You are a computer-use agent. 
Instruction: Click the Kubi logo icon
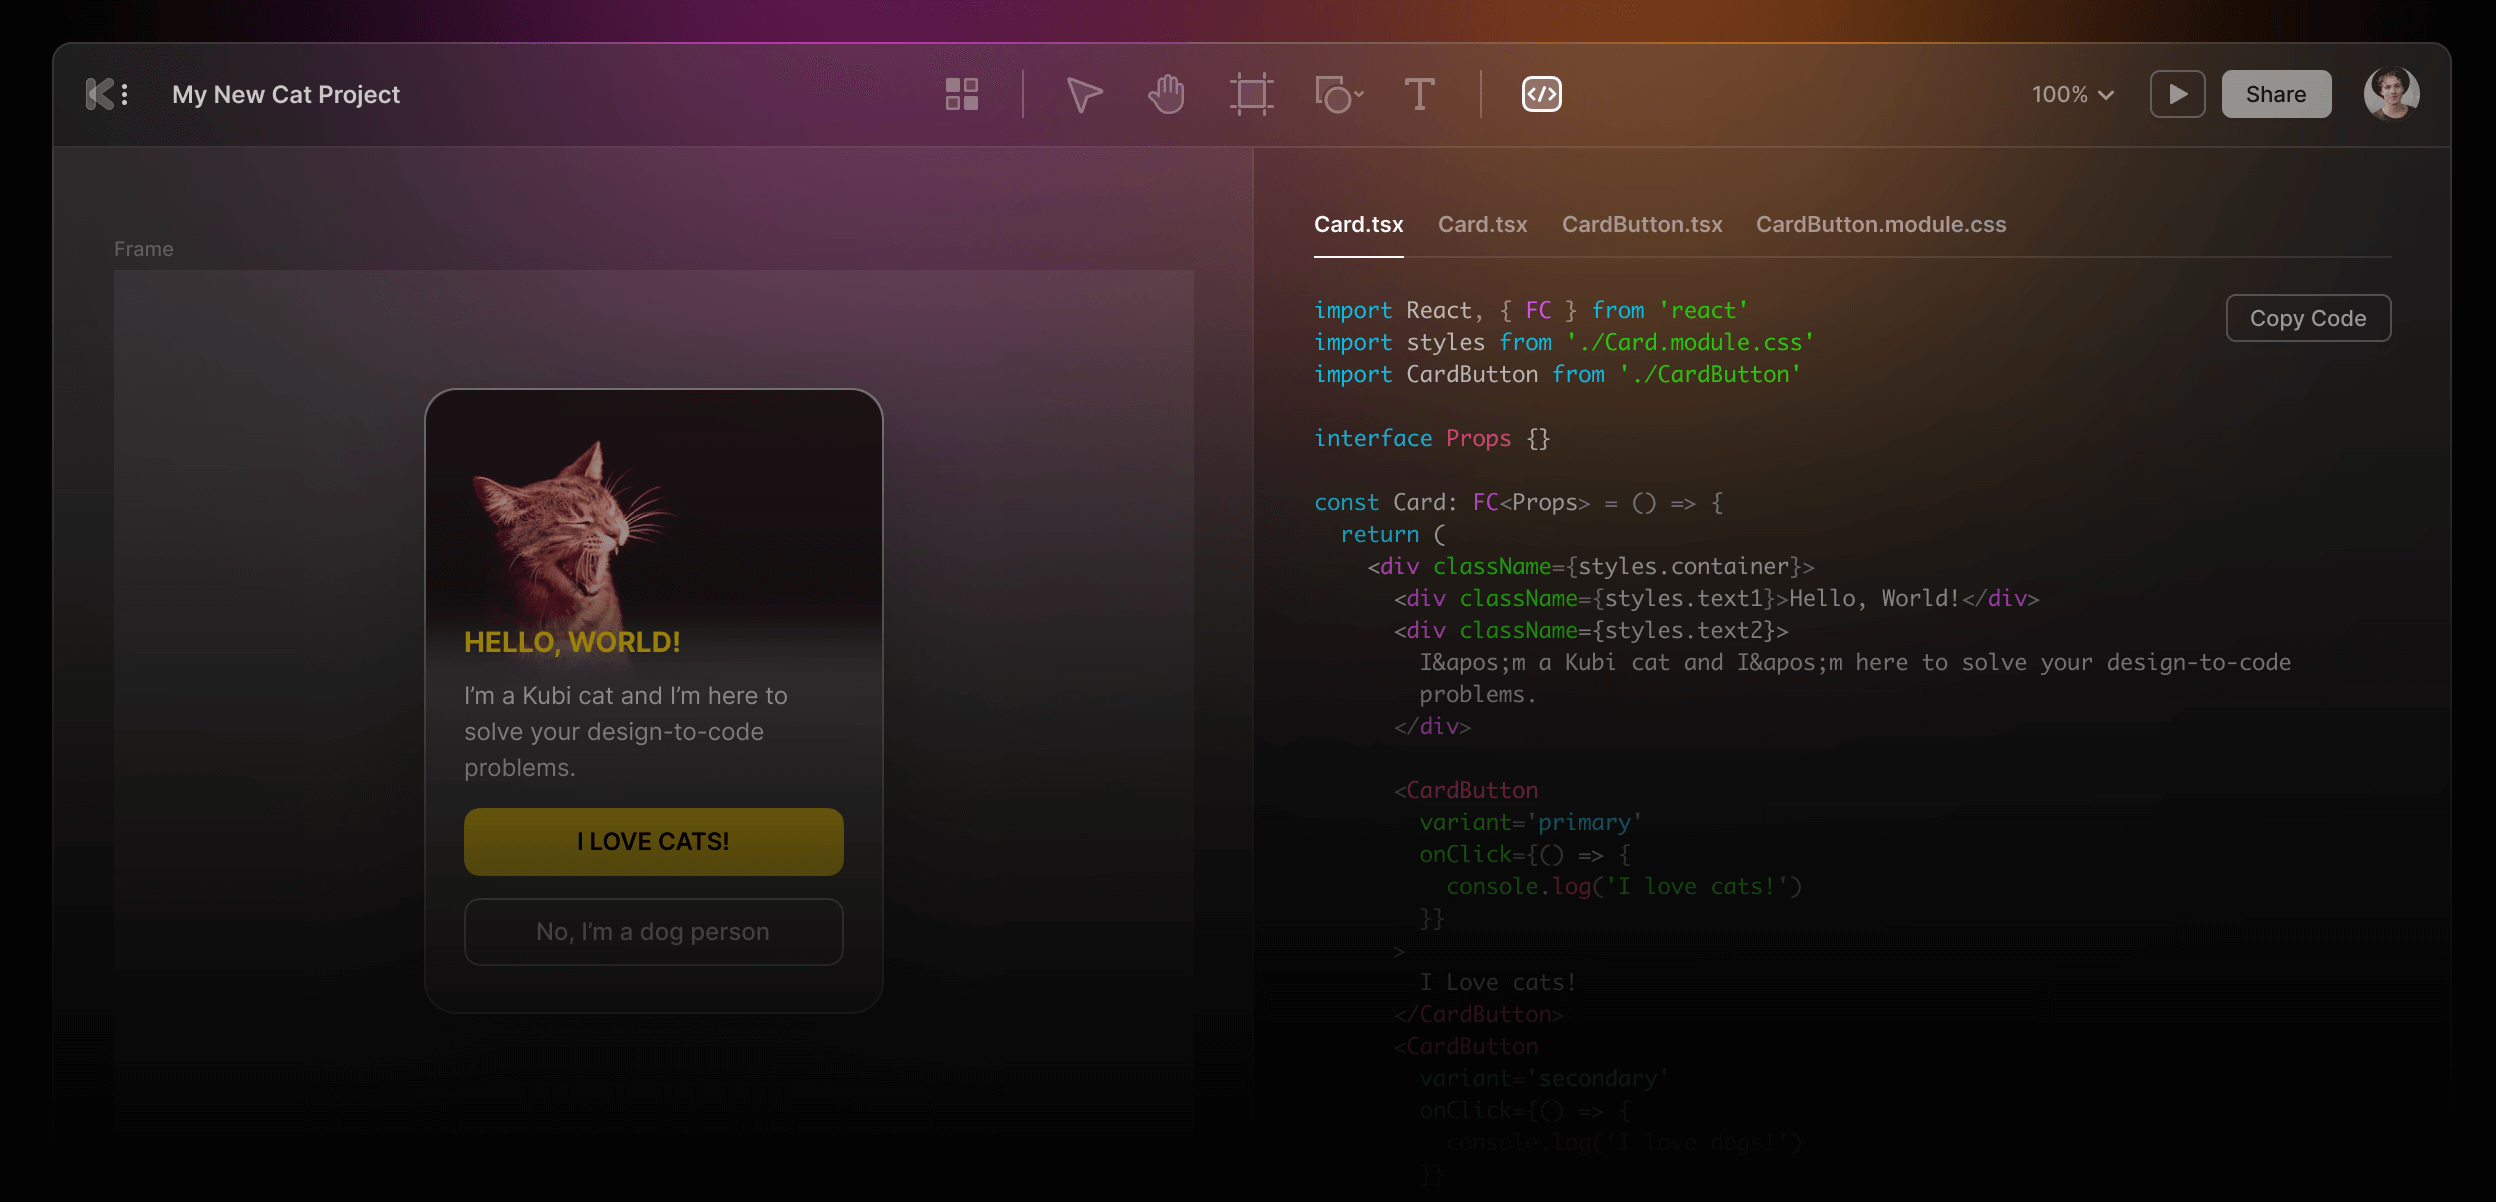99,94
